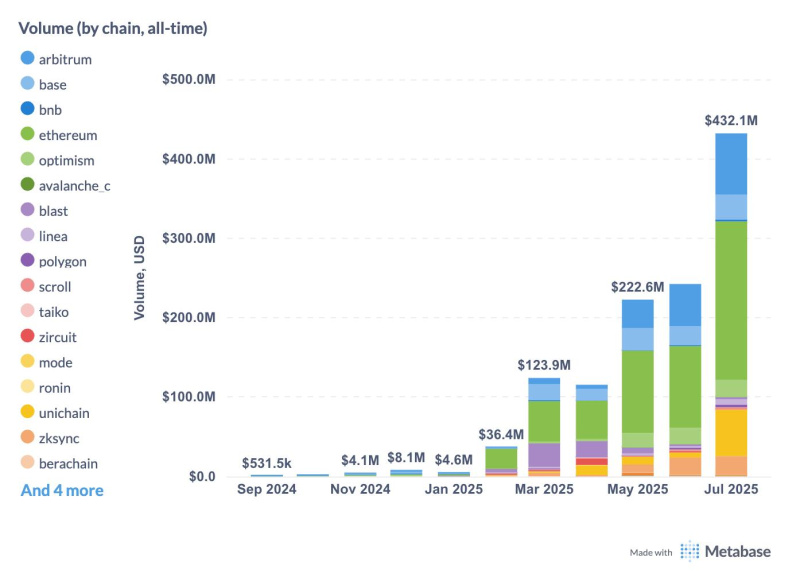Click the Metabase logo icon
The height and width of the screenshot is (581, 800).
click(690, 551)
